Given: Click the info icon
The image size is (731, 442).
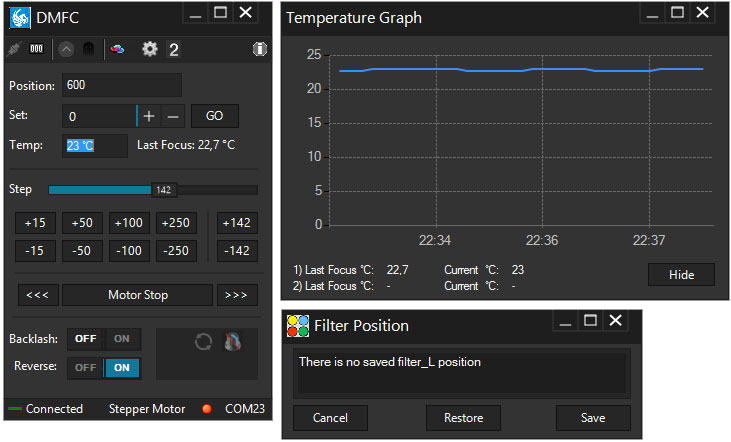Looking at the screenshot, I should pos(260,49).
